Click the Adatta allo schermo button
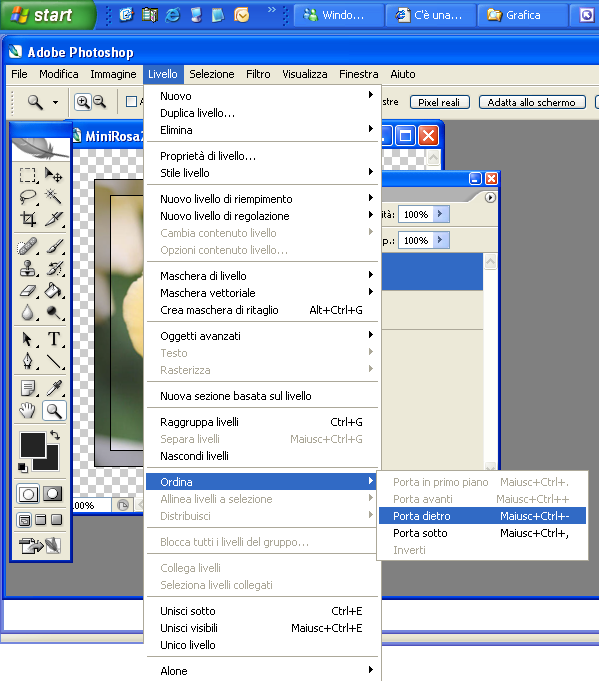Viewport: 599px width, 681px height. click(x=532, y=102)
